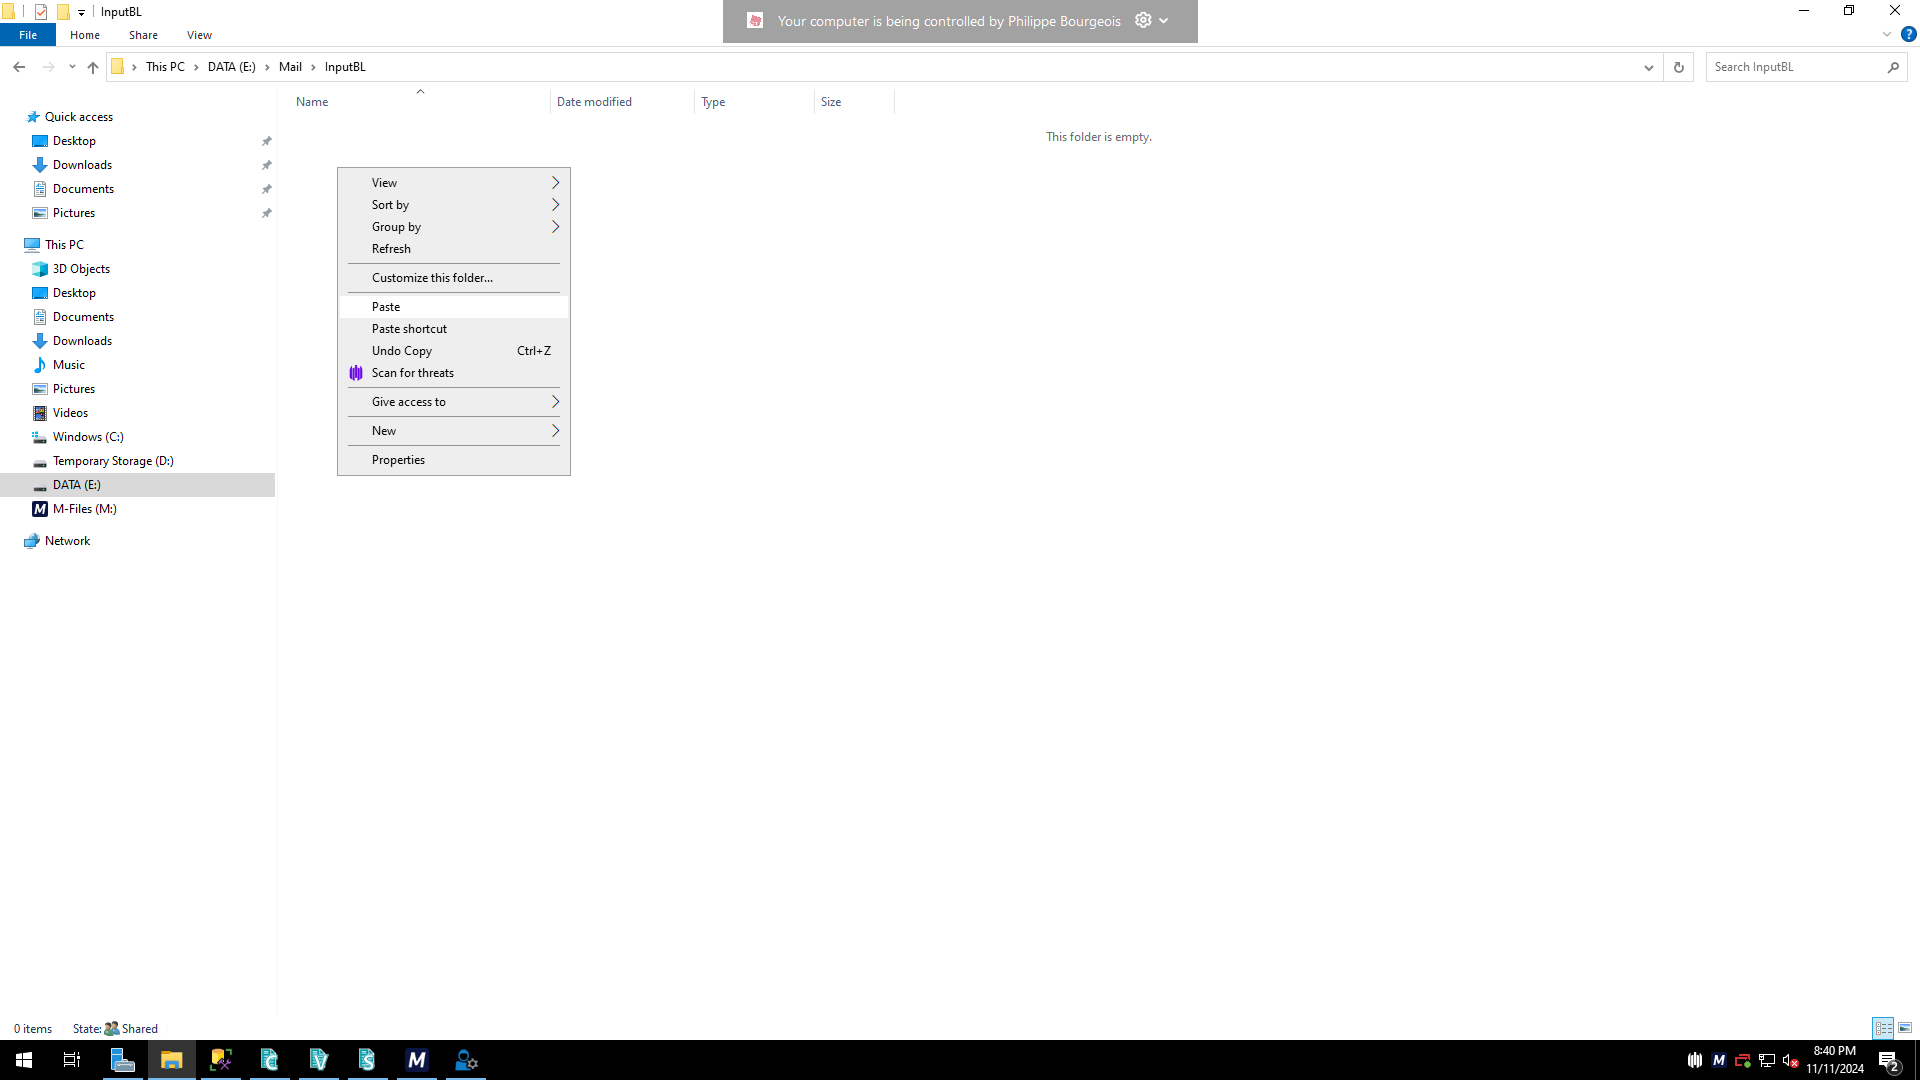Choose 'Customize this folder...' in context menu
The width and height of the screenshot is (1920, 1080).
pyautogui.click(x=454, y=278)
